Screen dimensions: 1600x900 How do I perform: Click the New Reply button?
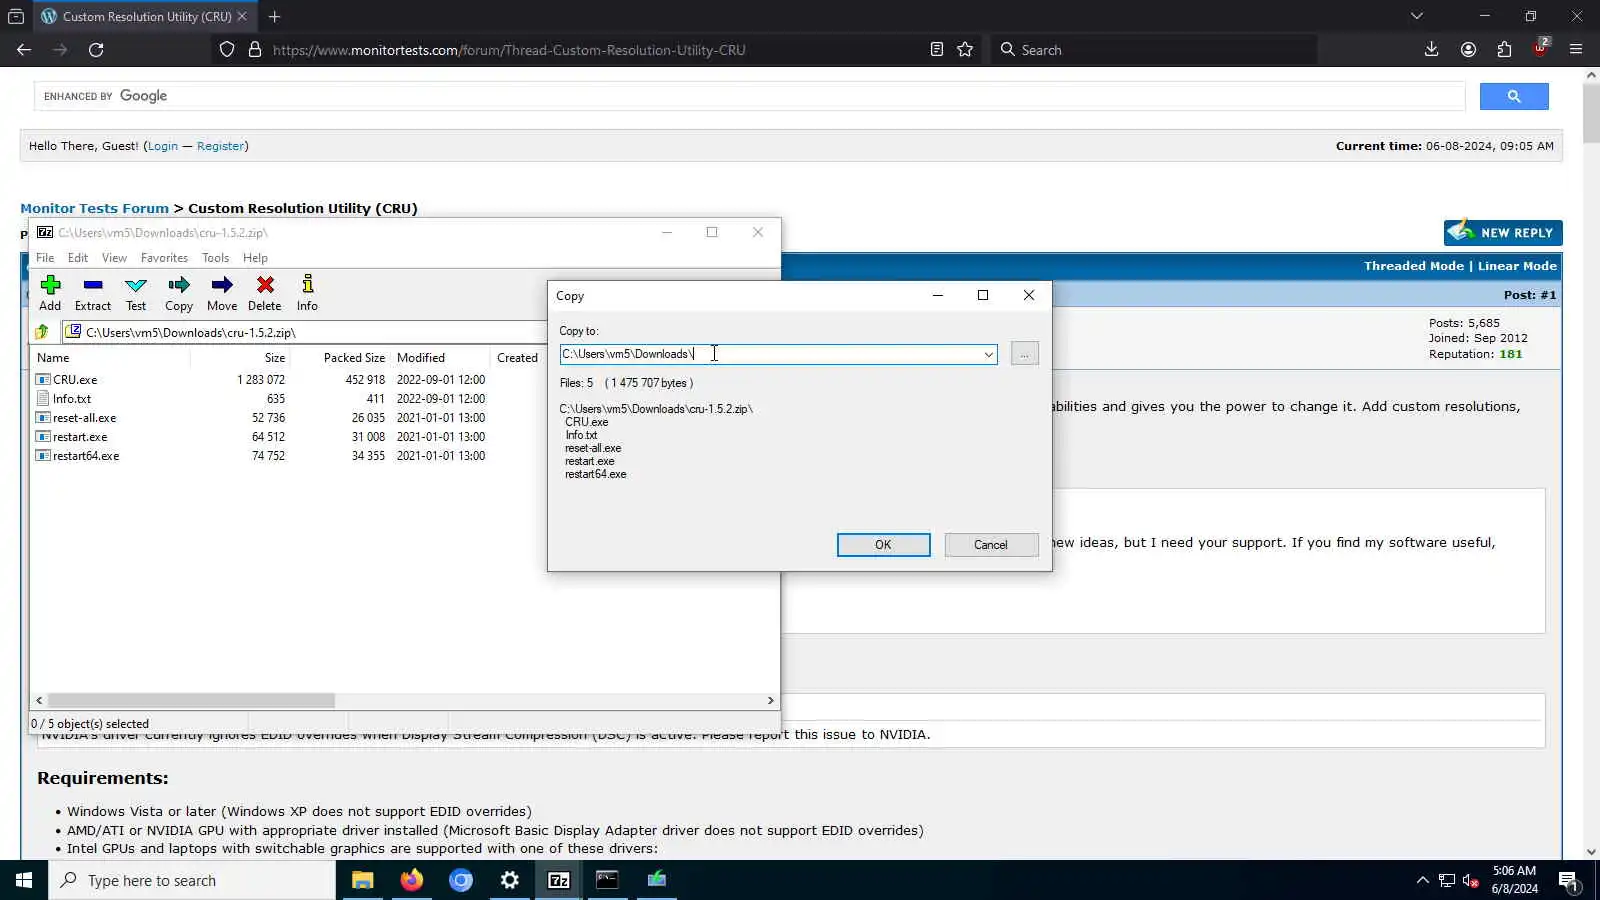(1503, 232)
